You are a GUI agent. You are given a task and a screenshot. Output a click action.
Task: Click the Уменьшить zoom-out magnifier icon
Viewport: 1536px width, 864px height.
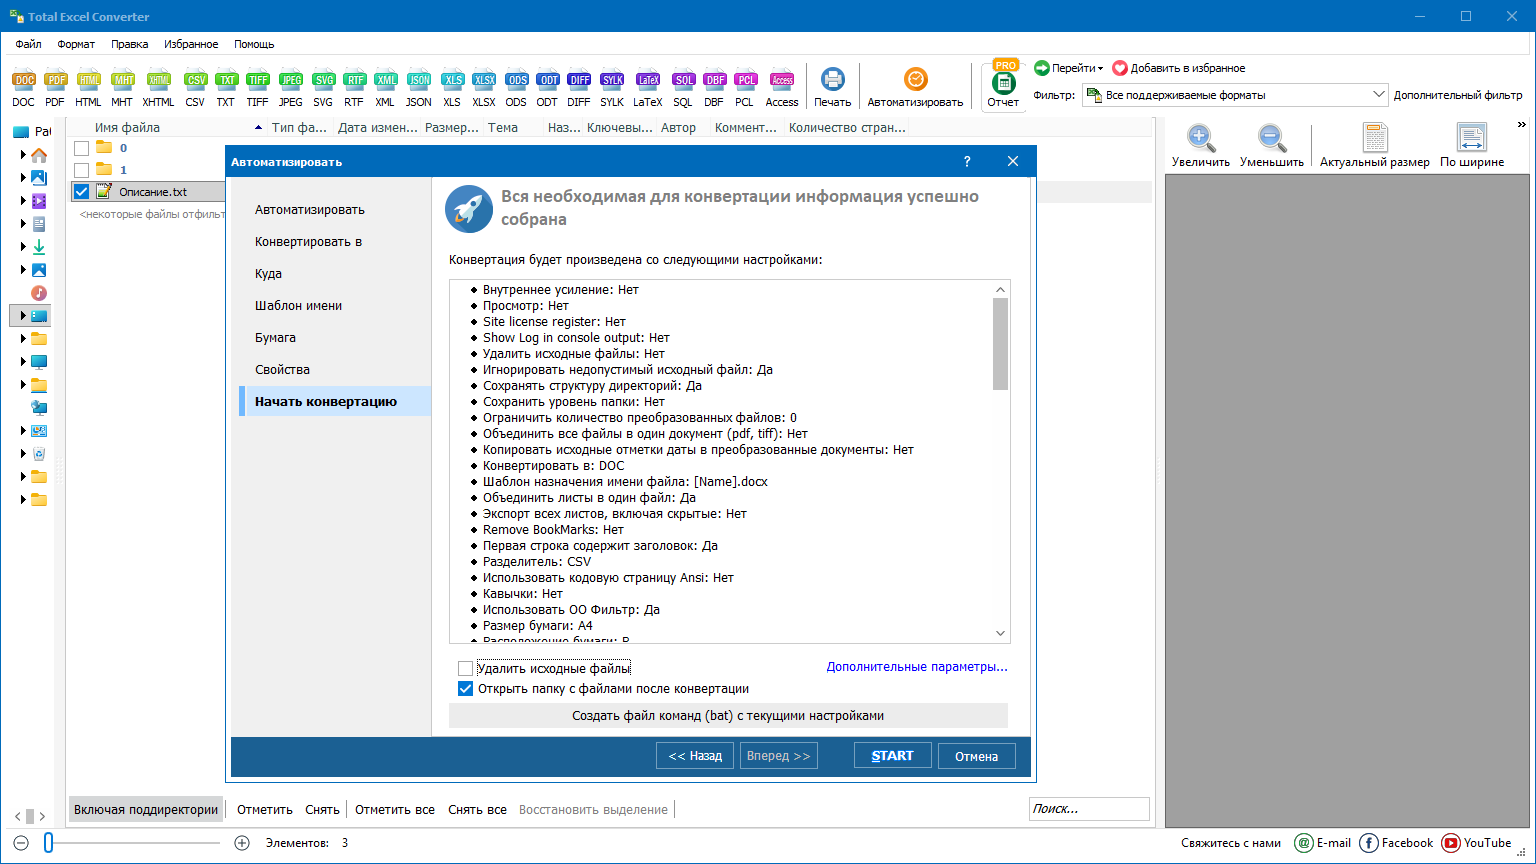pyautogui.click(x=1271, y=139)
